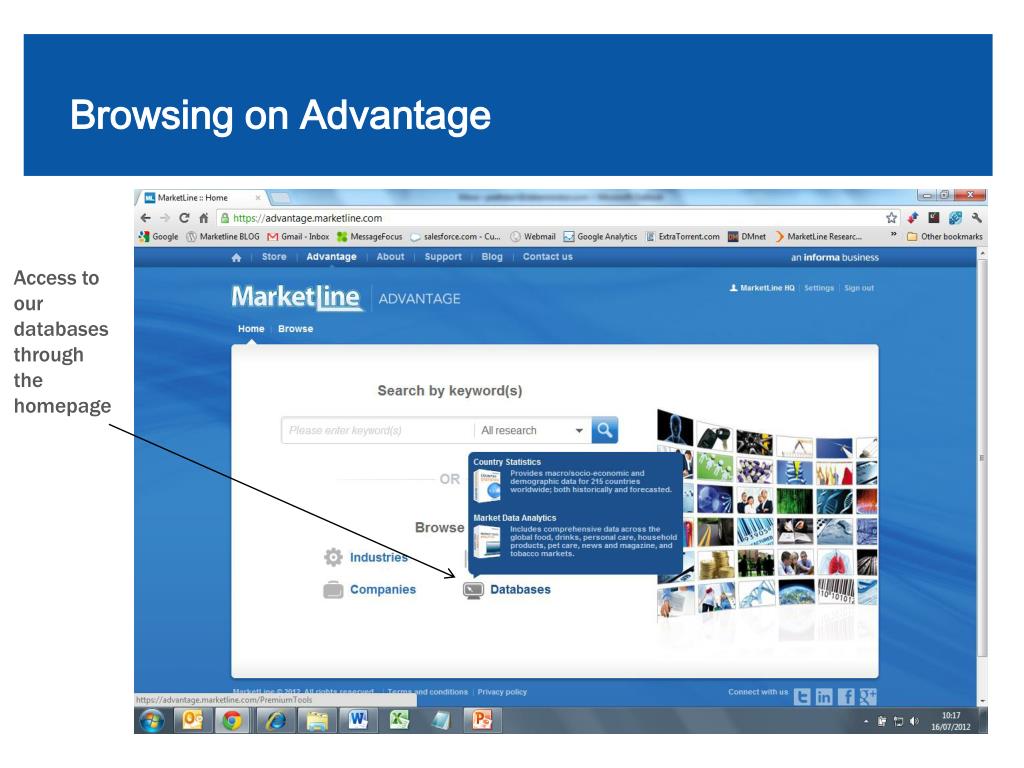
Task: Open Chrome from the taskbar
Action: 232,720
